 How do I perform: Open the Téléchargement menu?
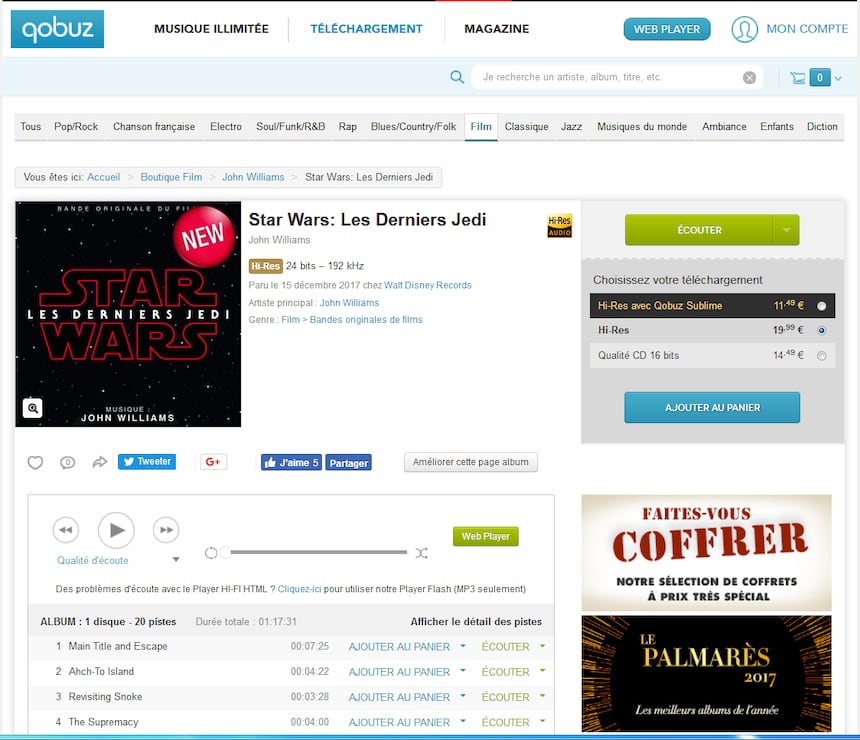click(x=366, y=29)
